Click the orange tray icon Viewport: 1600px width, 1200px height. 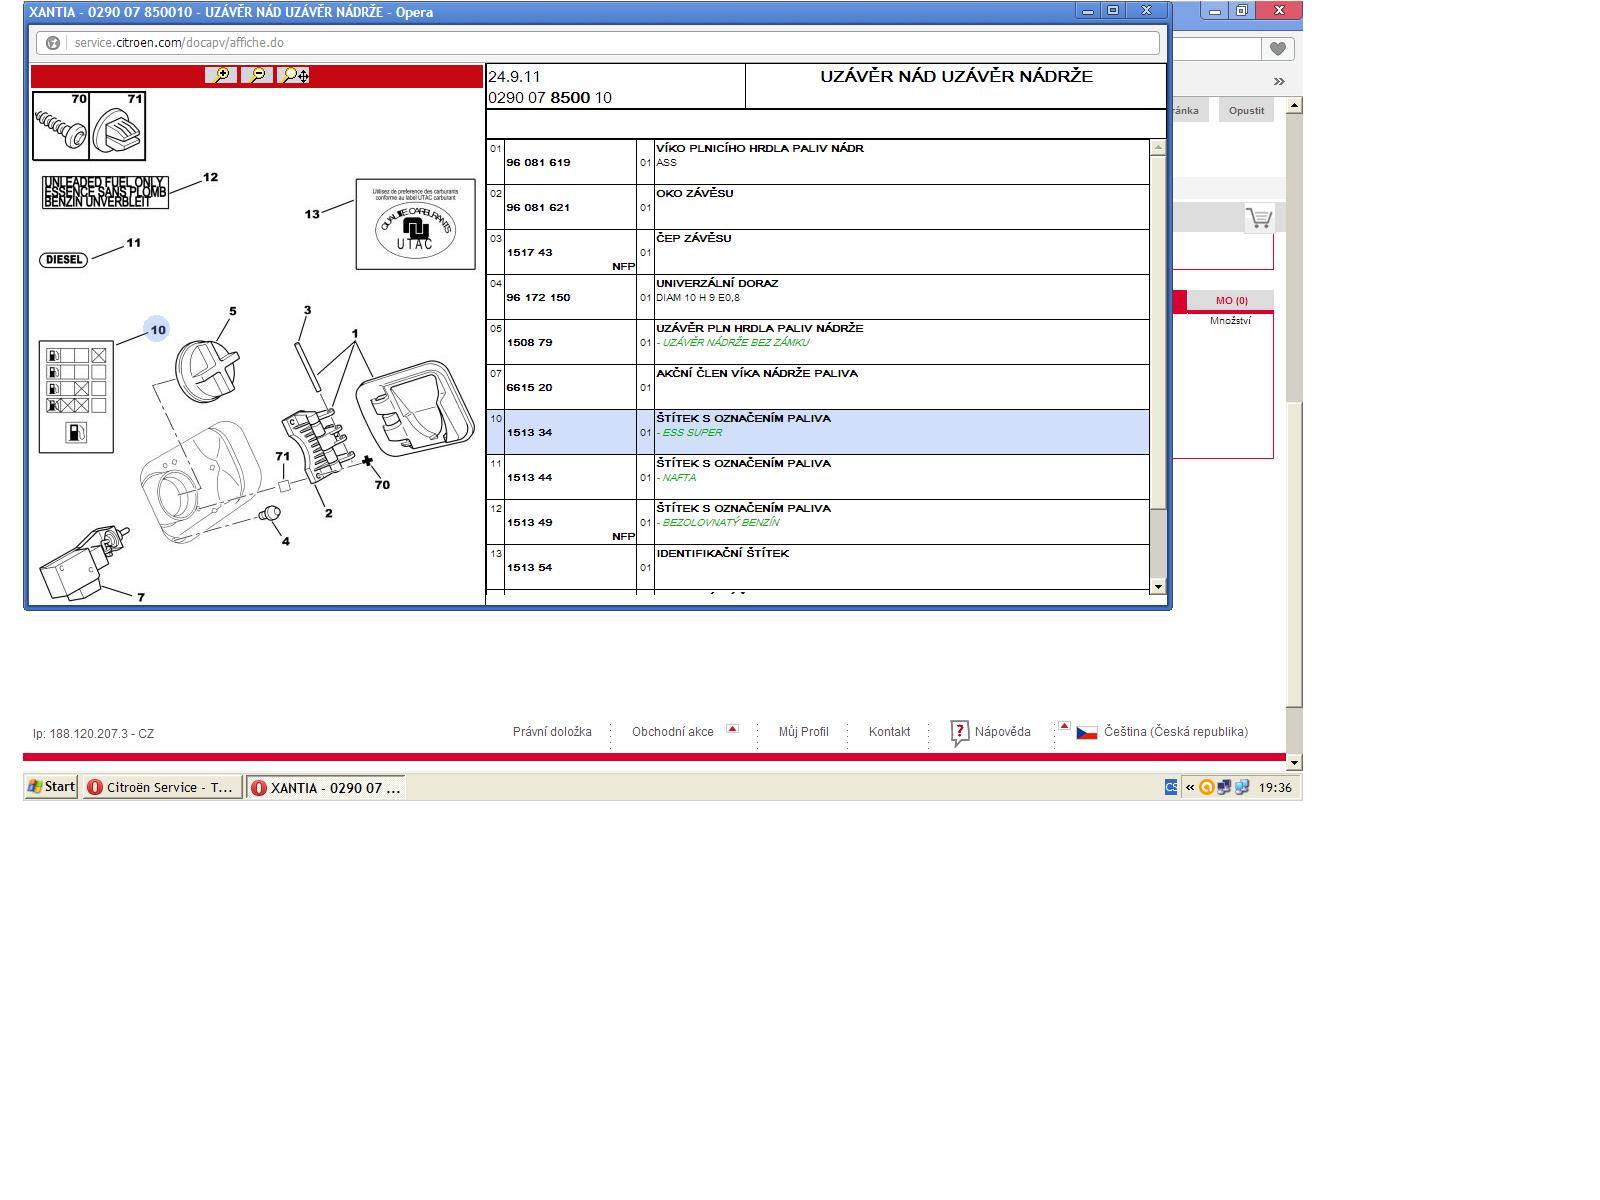(1206, 787)
